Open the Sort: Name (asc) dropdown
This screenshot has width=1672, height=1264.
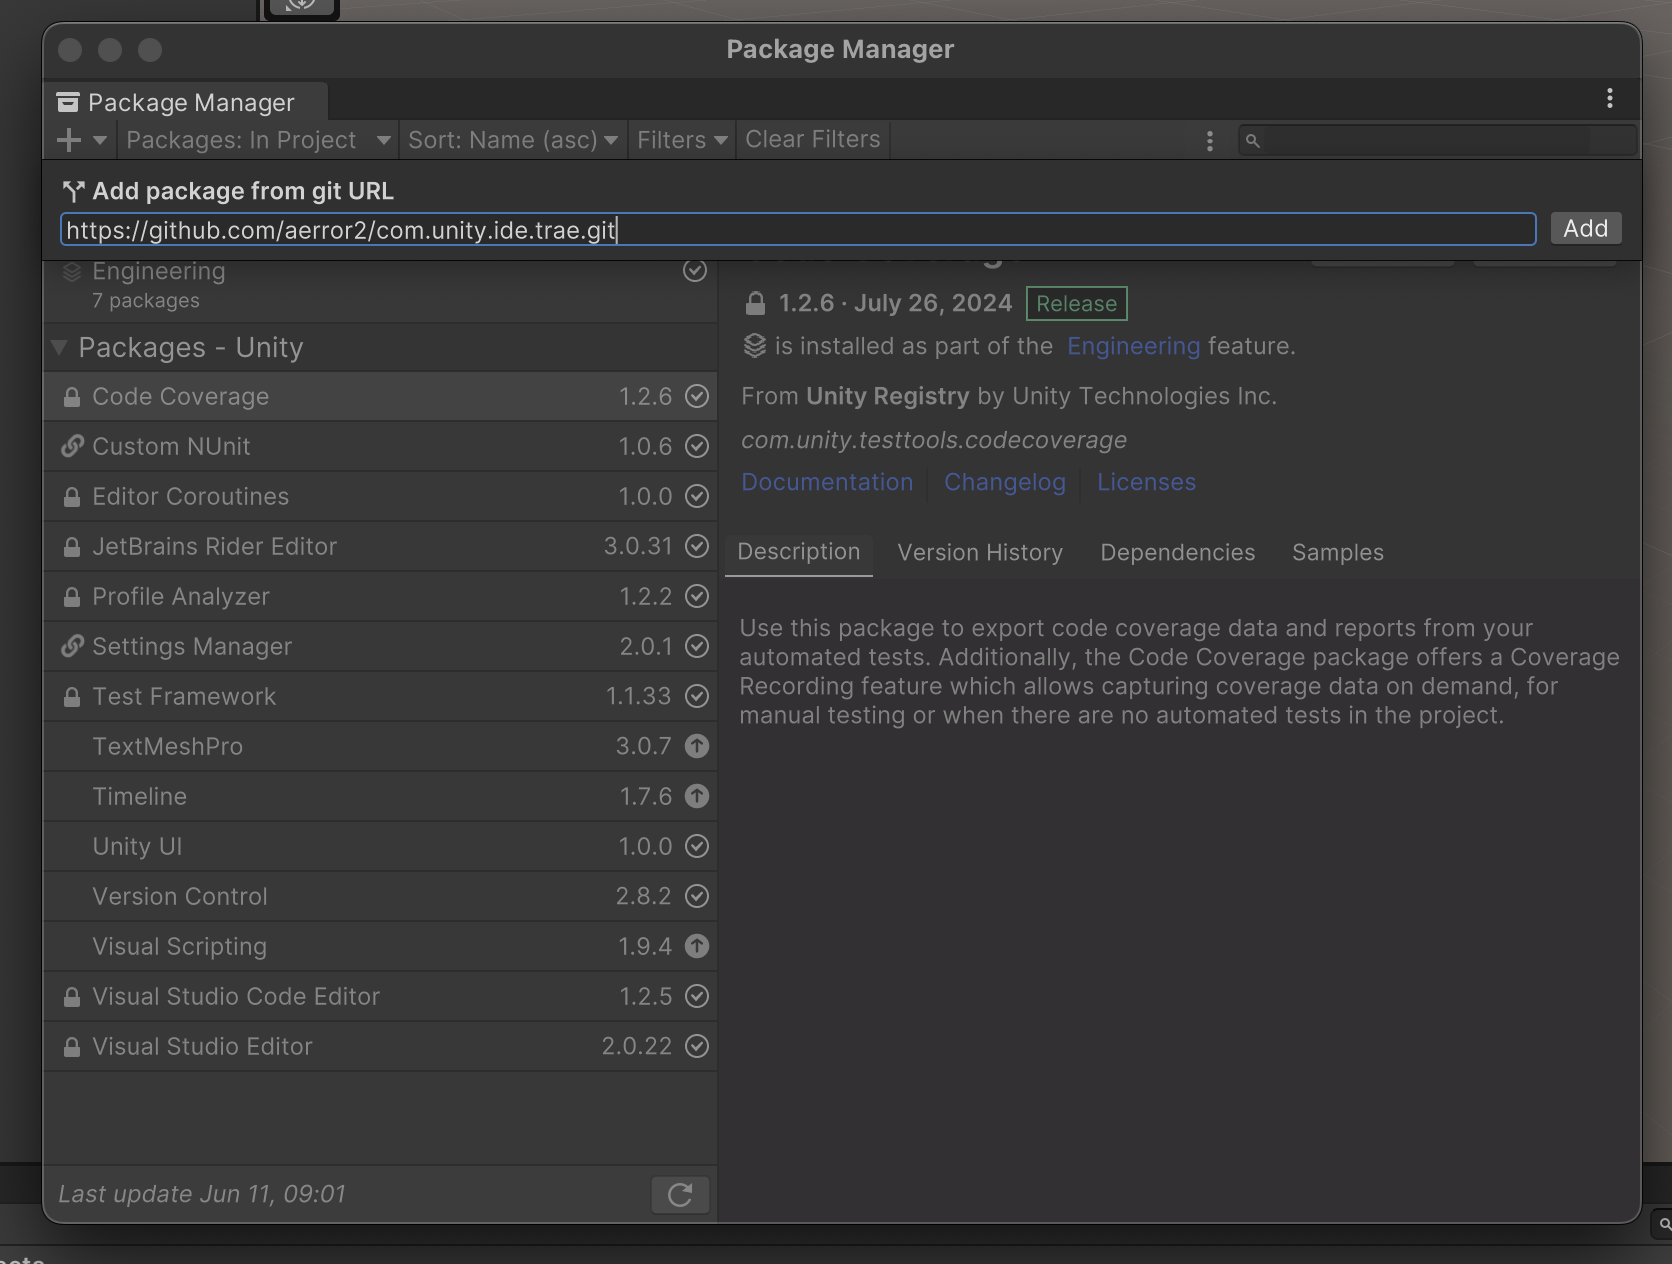(512, 140)
